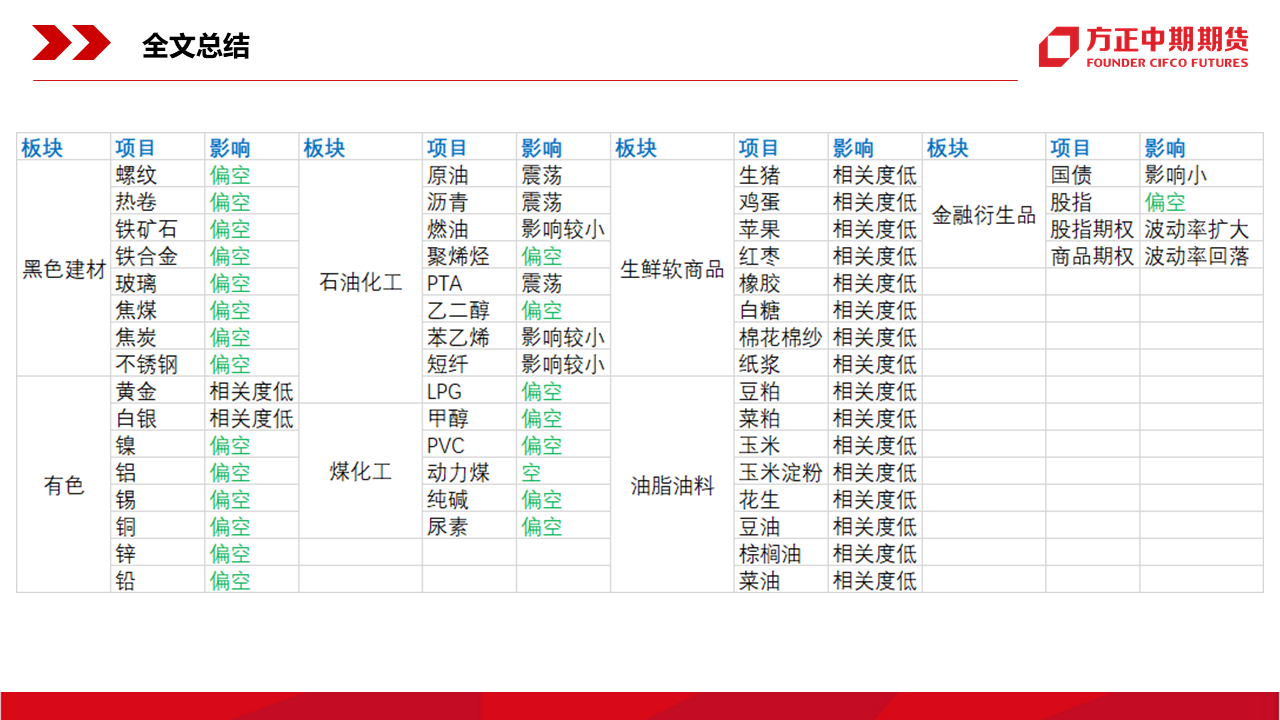Image resolution: width=1280 pixels, height=720 pixels.
Task: Click the 短纤 item cell
Action: click(469, 364)
